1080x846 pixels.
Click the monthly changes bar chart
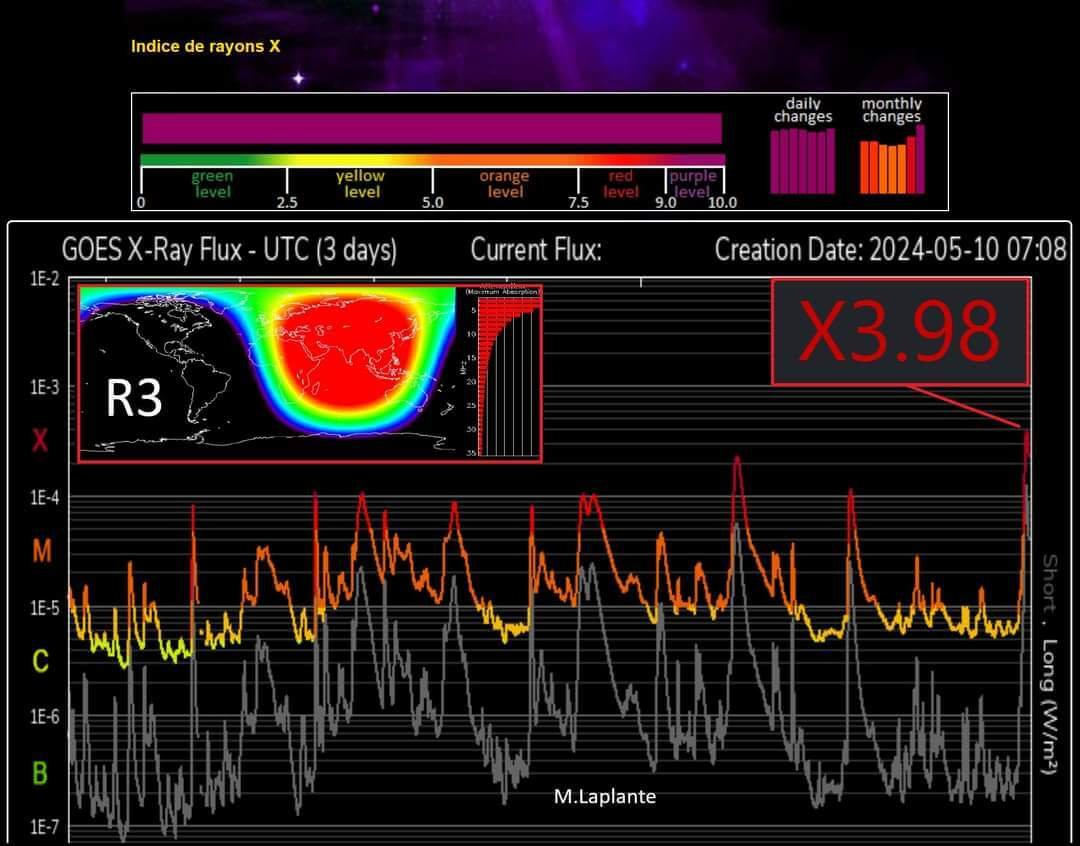[x=892, y=160]
